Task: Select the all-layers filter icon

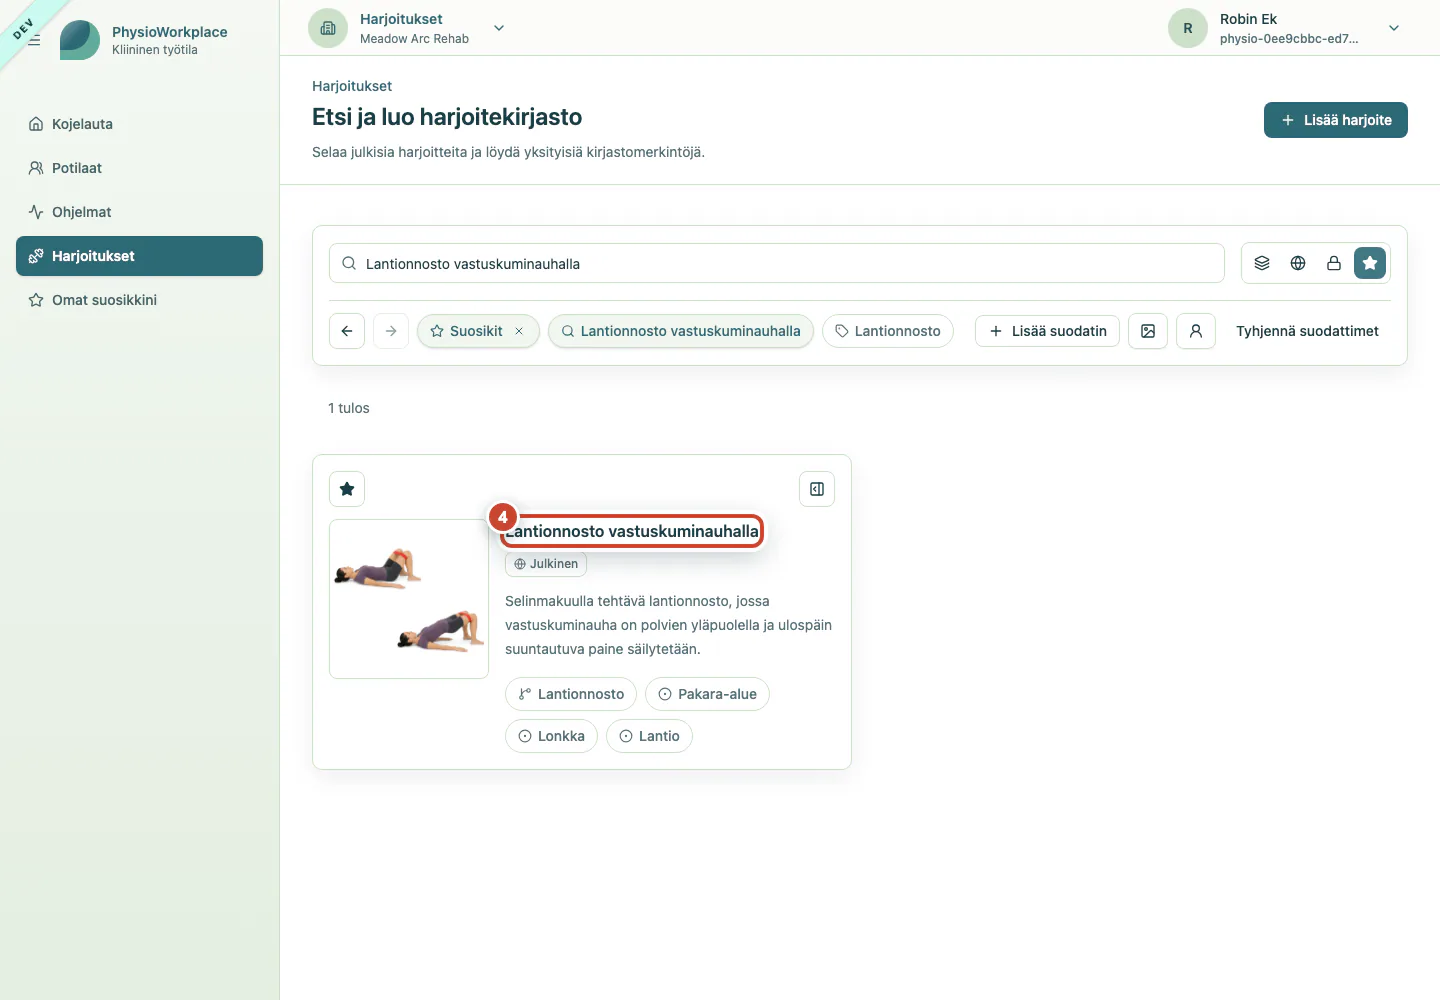Action: [1262, 263]
